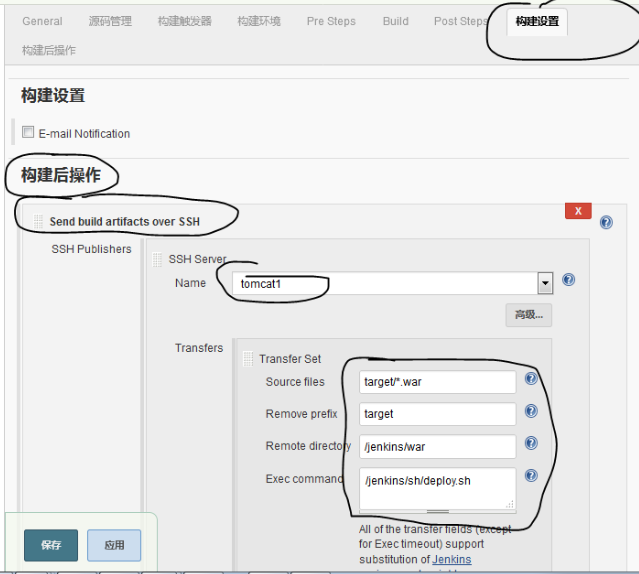Viewport: 639px width, 574px height.
Task: Switch to the Build tab
Action: coord(396,21)
